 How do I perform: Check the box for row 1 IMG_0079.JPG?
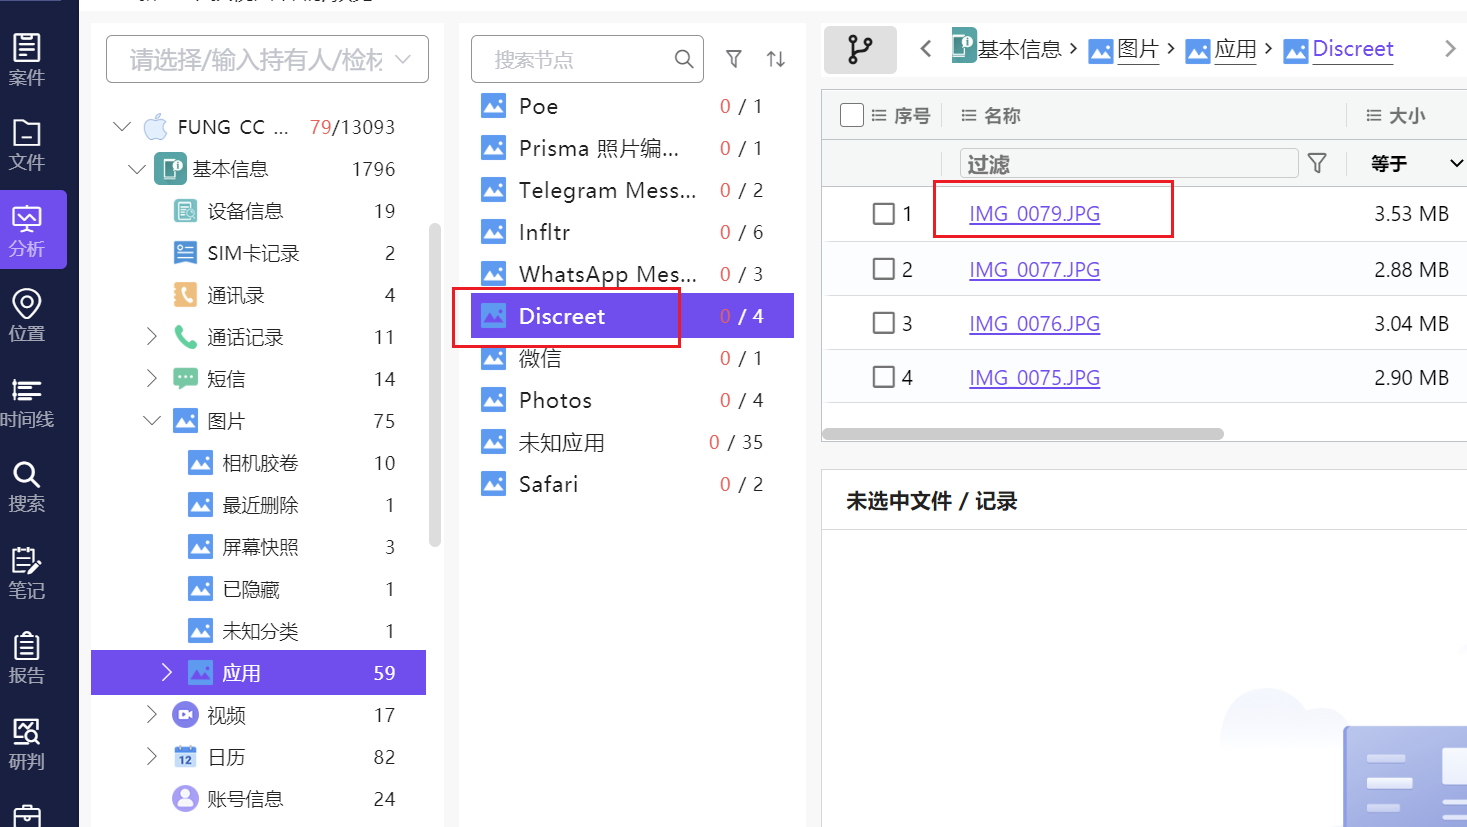pos(883,214)
